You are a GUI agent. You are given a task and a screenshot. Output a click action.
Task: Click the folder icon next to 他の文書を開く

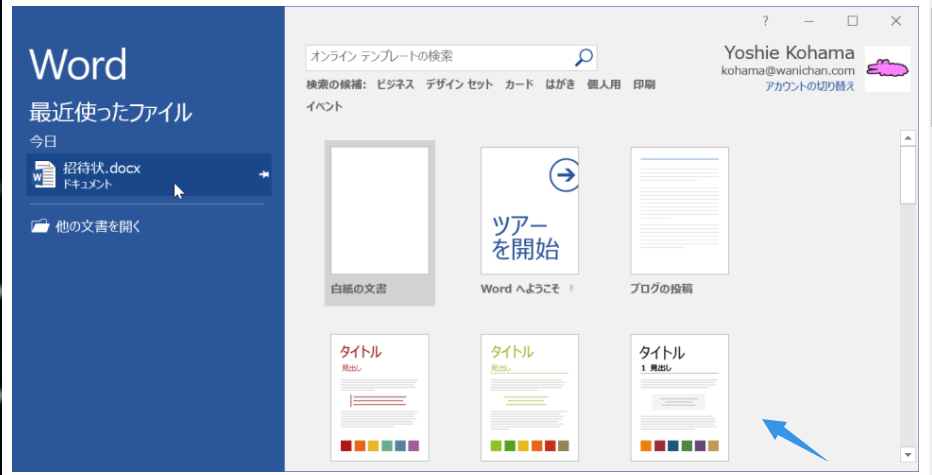click(40, 226)
